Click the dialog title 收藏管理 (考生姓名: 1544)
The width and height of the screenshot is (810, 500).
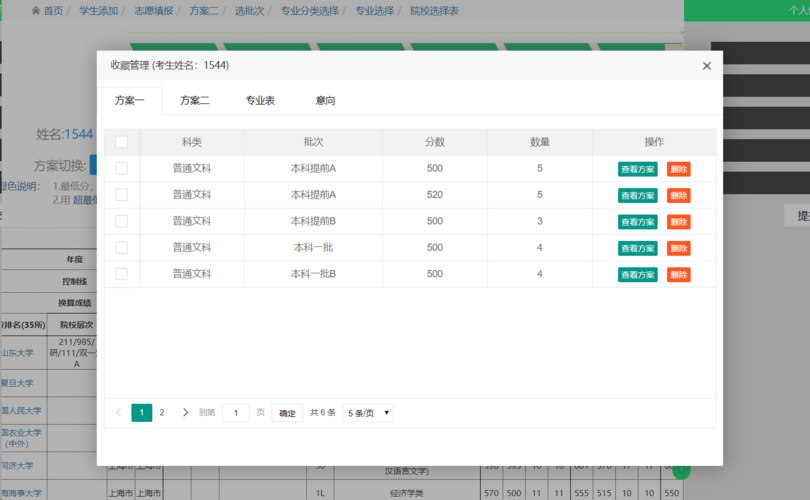pos(169,65)
